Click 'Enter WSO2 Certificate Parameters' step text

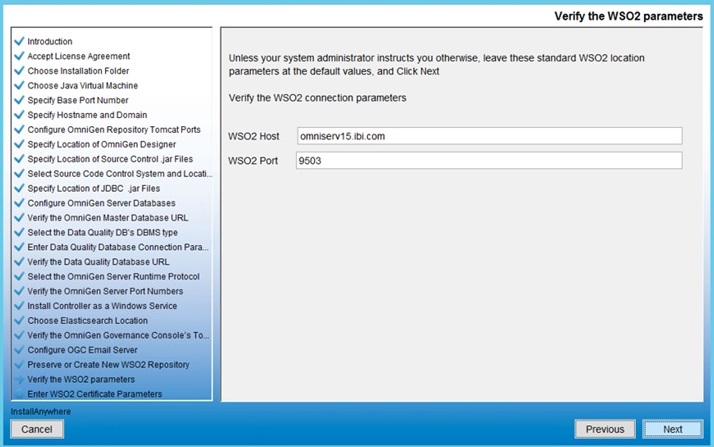[95, 394]
